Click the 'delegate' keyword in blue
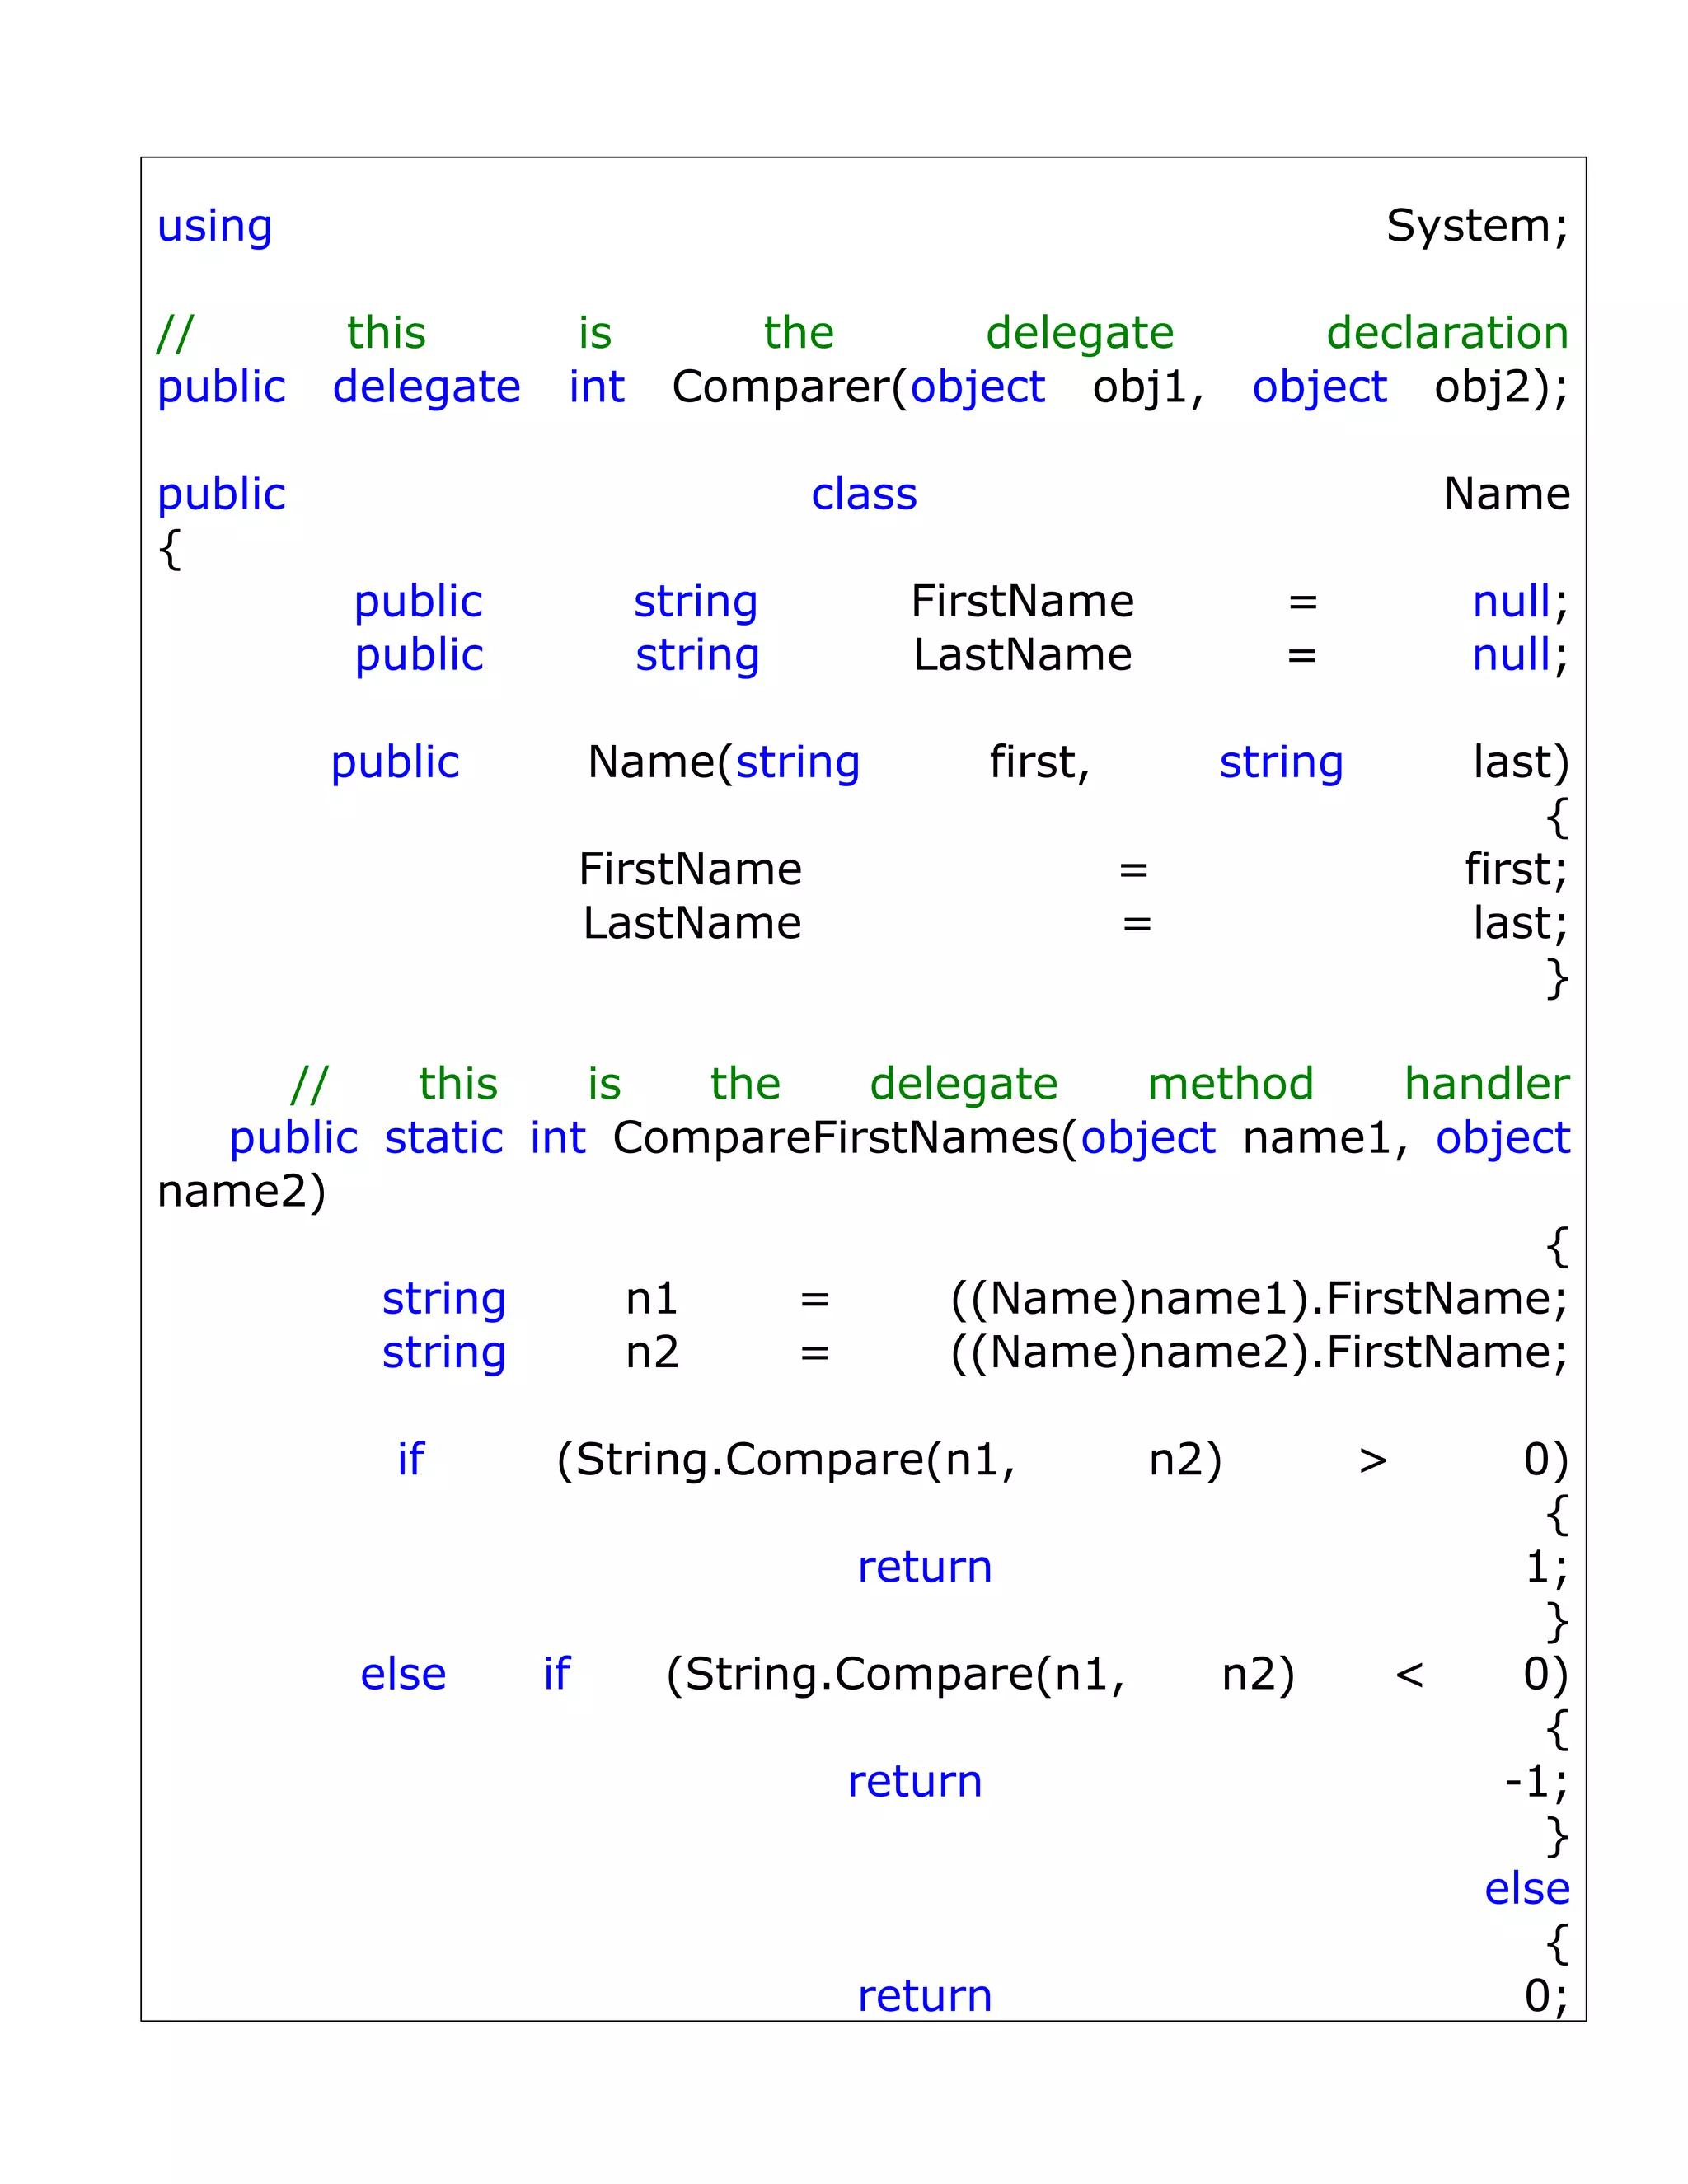The image size is (1688, 2184). coord(426,387)
